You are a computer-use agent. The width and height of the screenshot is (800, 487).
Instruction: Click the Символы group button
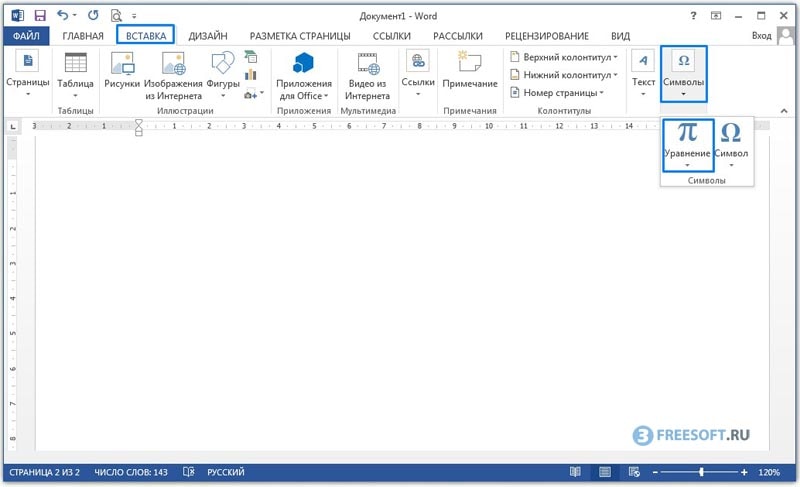683,73
